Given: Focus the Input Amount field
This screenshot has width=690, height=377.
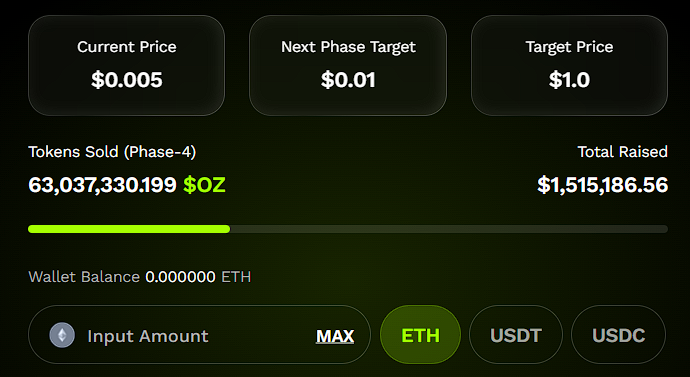Looking at the screenshot, I should click(199, 335).
